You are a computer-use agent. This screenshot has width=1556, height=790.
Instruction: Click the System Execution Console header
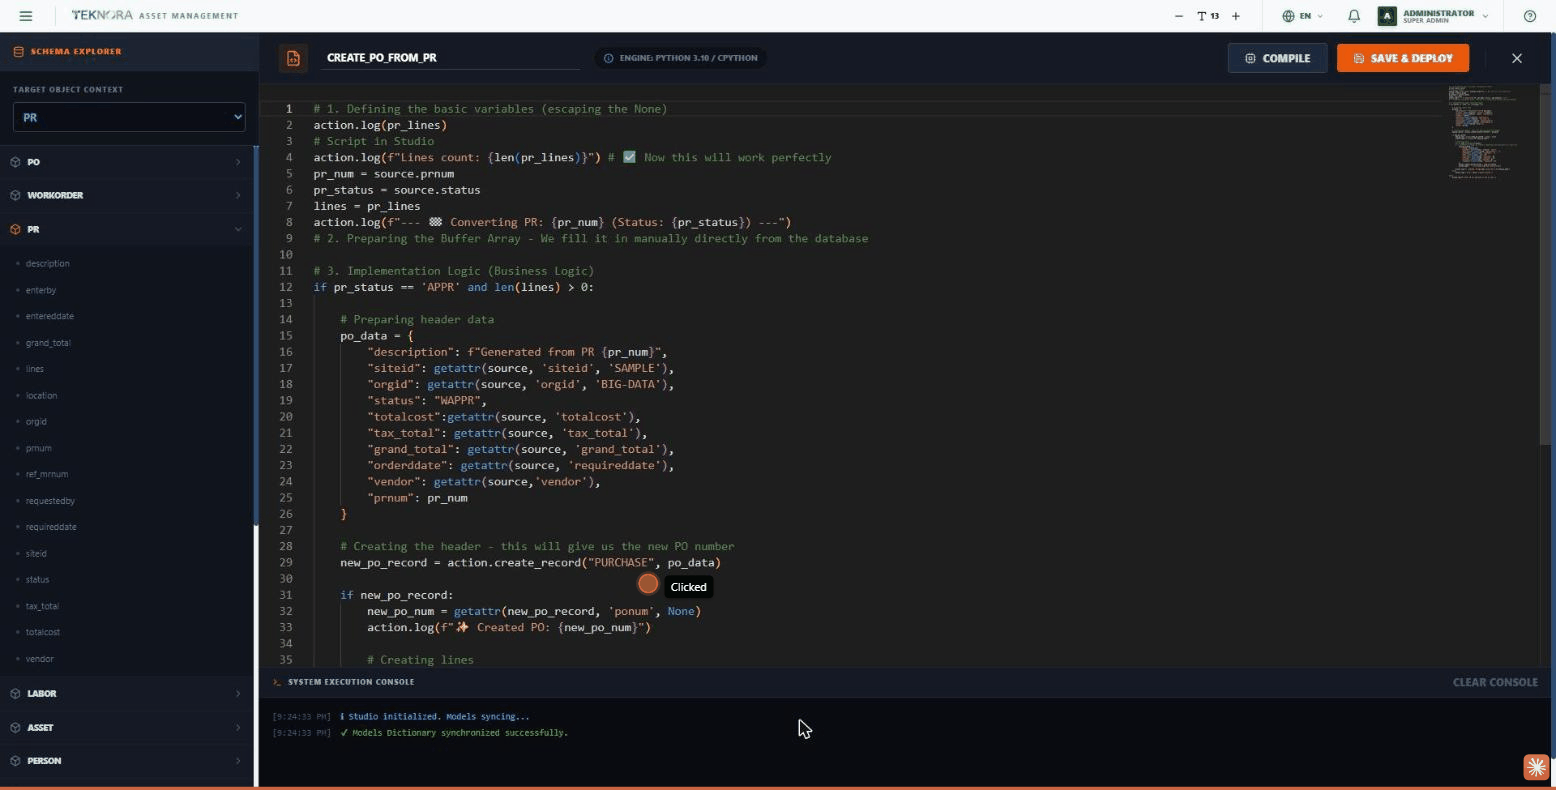pos(350,682)
